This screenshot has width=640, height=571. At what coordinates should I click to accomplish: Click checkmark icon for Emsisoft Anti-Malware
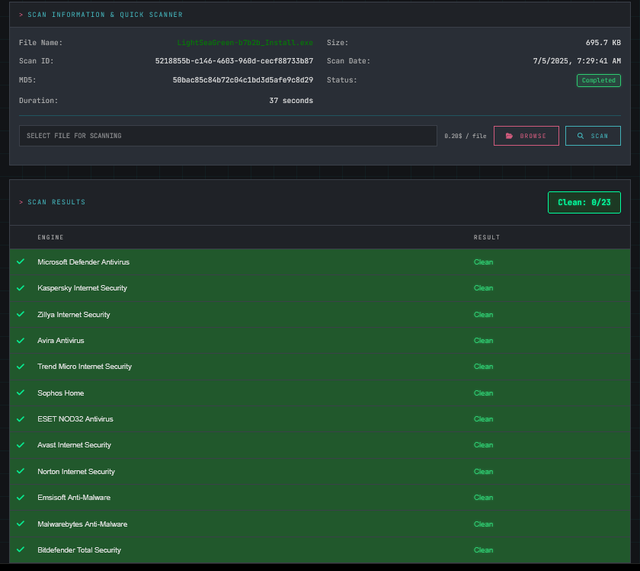(20, 498)
